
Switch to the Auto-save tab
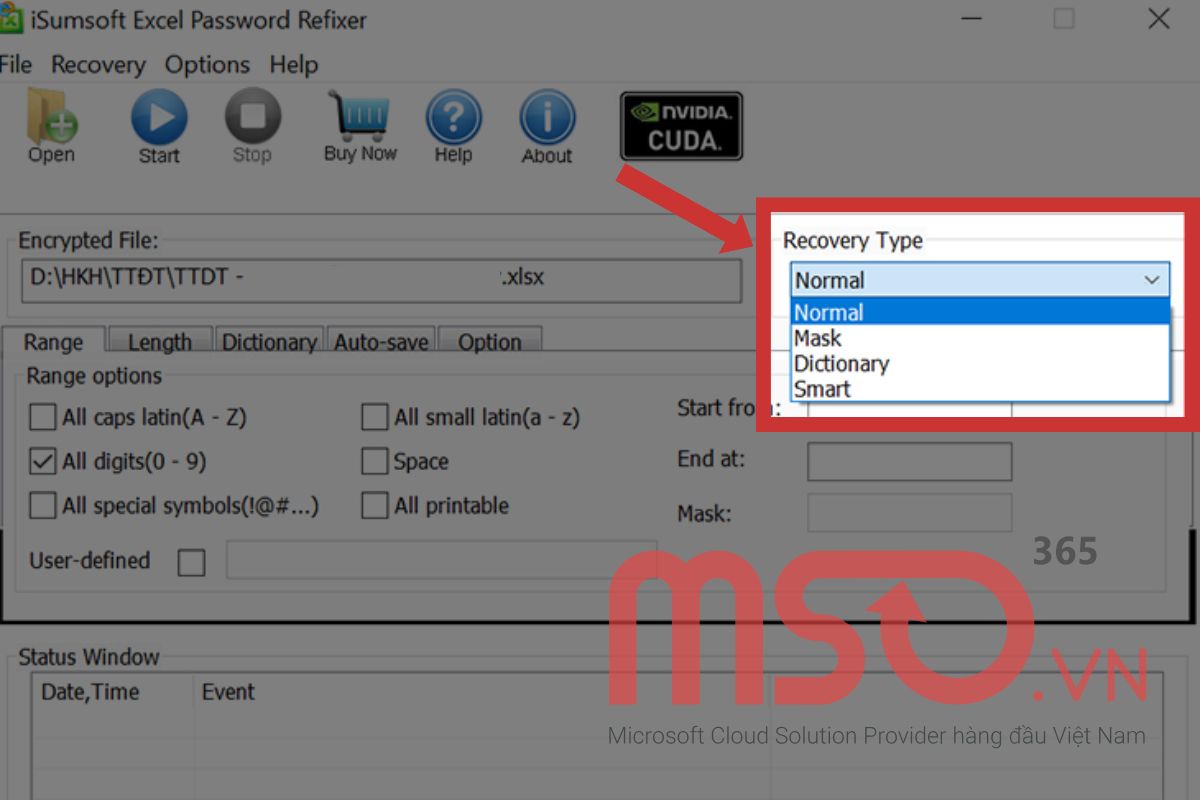pyautogui.click(x=381, y=342)
